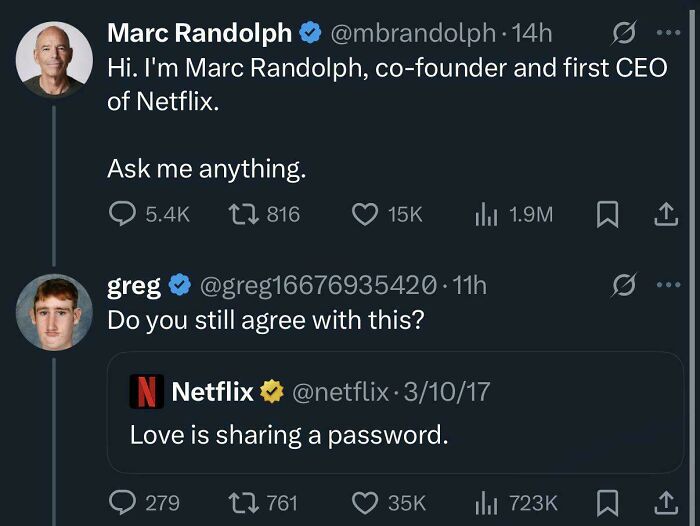
Task: Open the @mbrandolph handle link
Action: [x=413, y=34]
